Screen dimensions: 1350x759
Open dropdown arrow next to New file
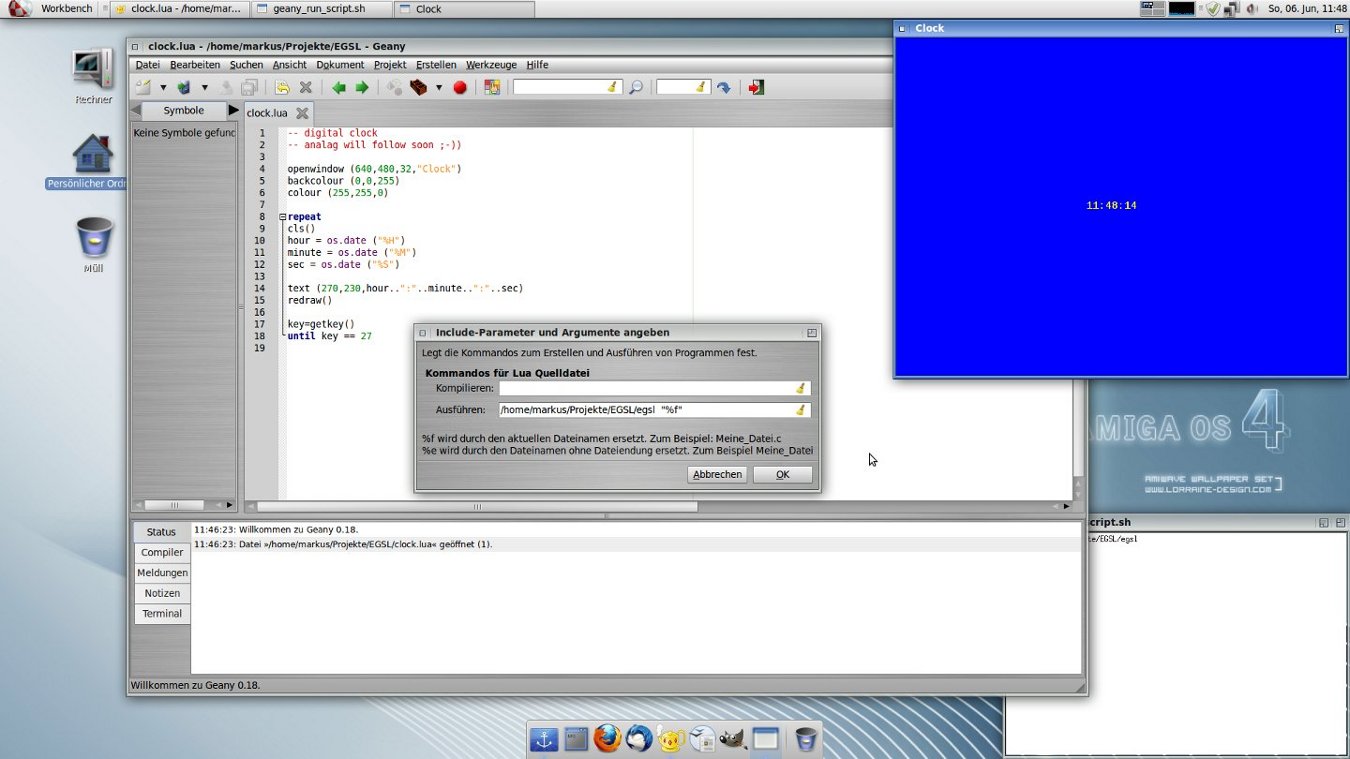pos(163,88)
